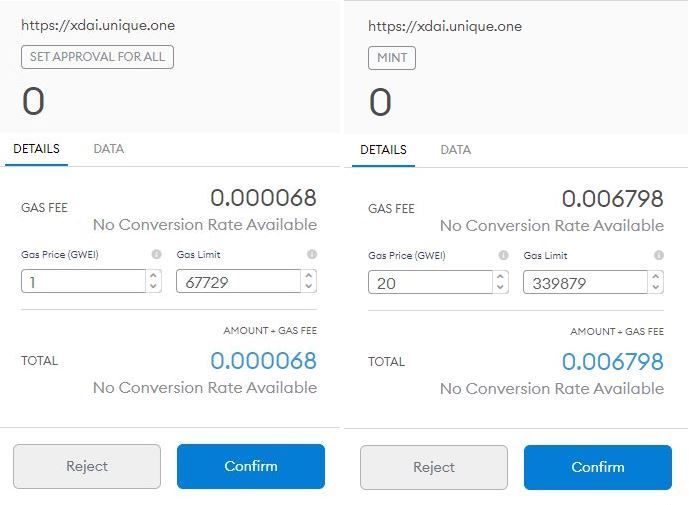Viewport: 689px width, 505px height.
Task: Increase gas price up arrow on value 20
Action: (x=500, y=276)
